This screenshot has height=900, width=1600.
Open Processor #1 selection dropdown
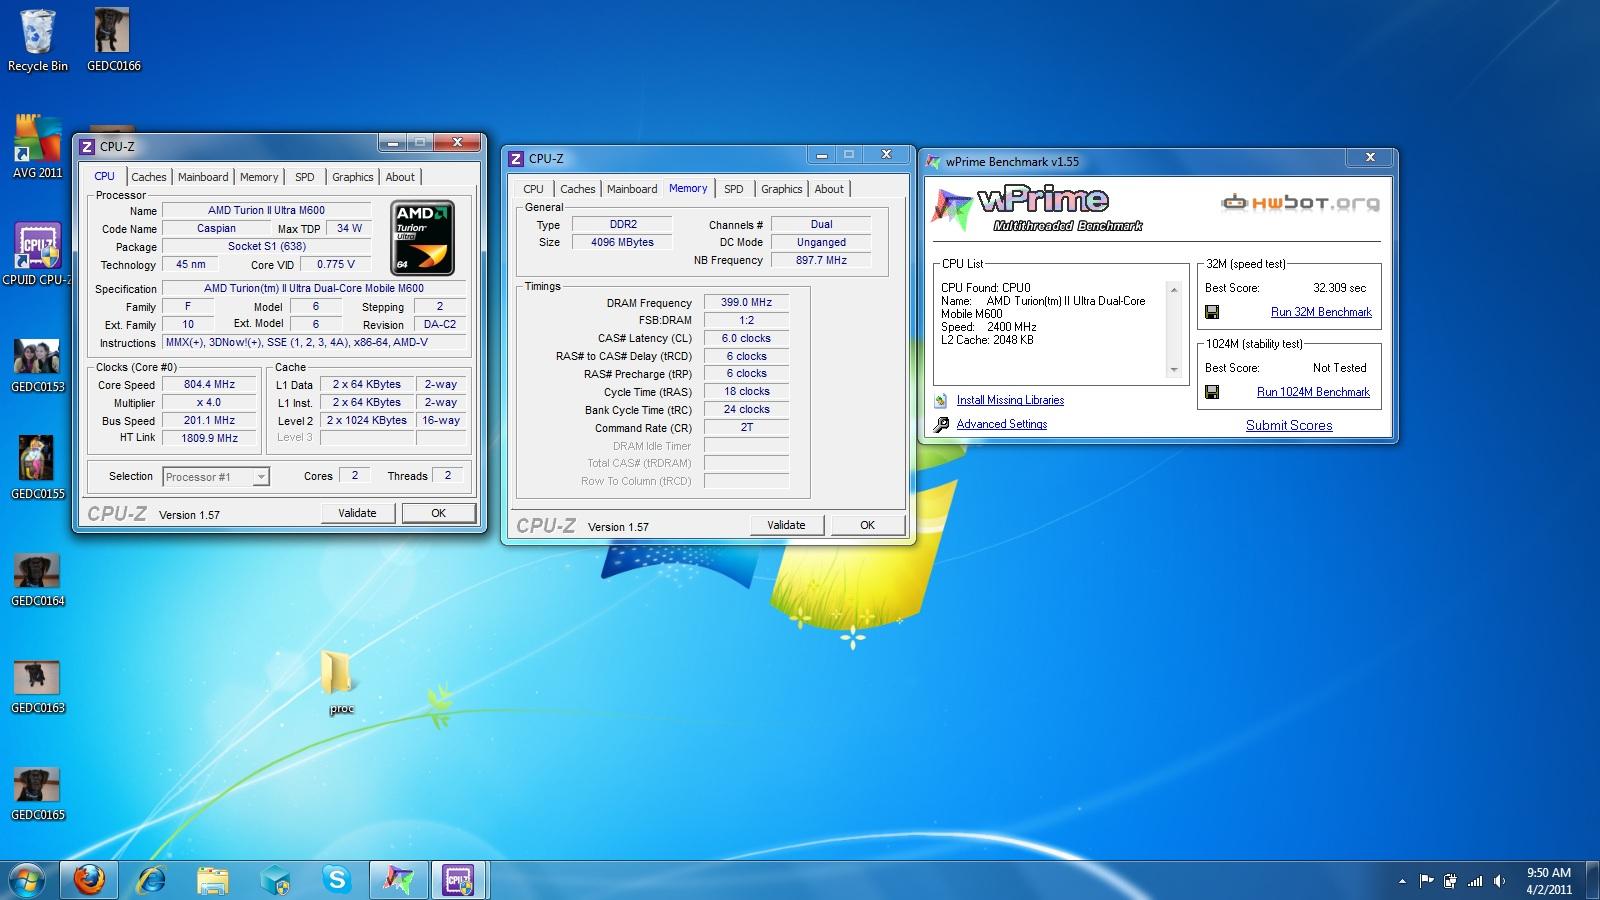[x=216, y=477]
